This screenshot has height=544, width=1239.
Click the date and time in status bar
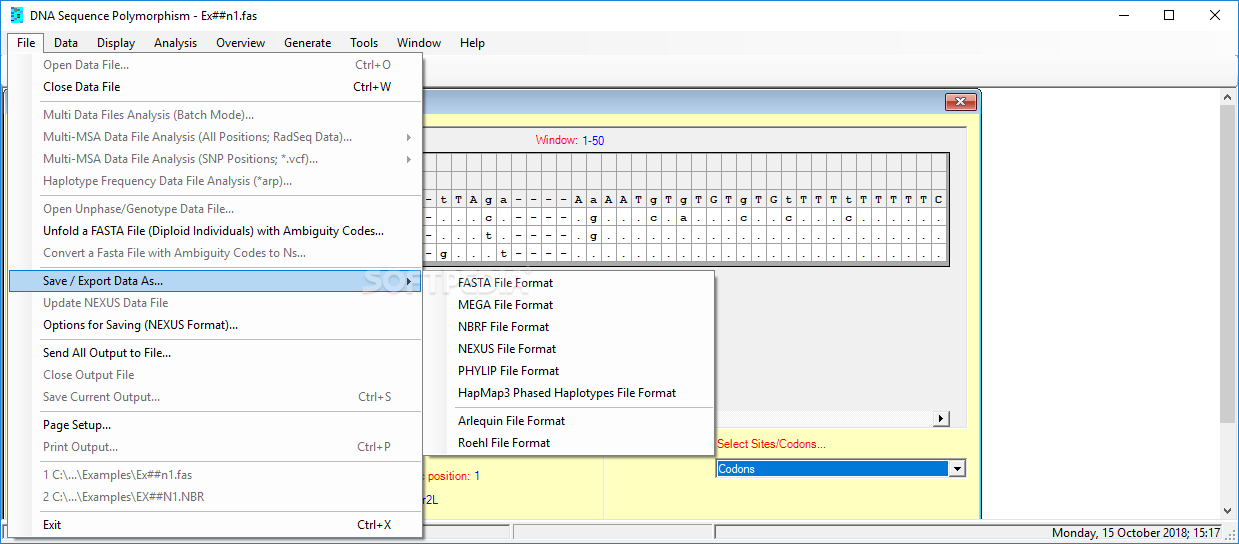point(1136,533)
